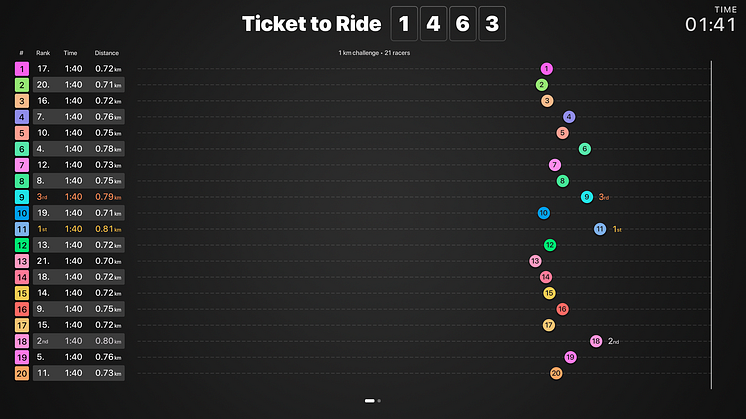The height and width of the screenshot is (419, 746).
Task: Select racer 20 orange circle marker on track
Action: (556, 373)
